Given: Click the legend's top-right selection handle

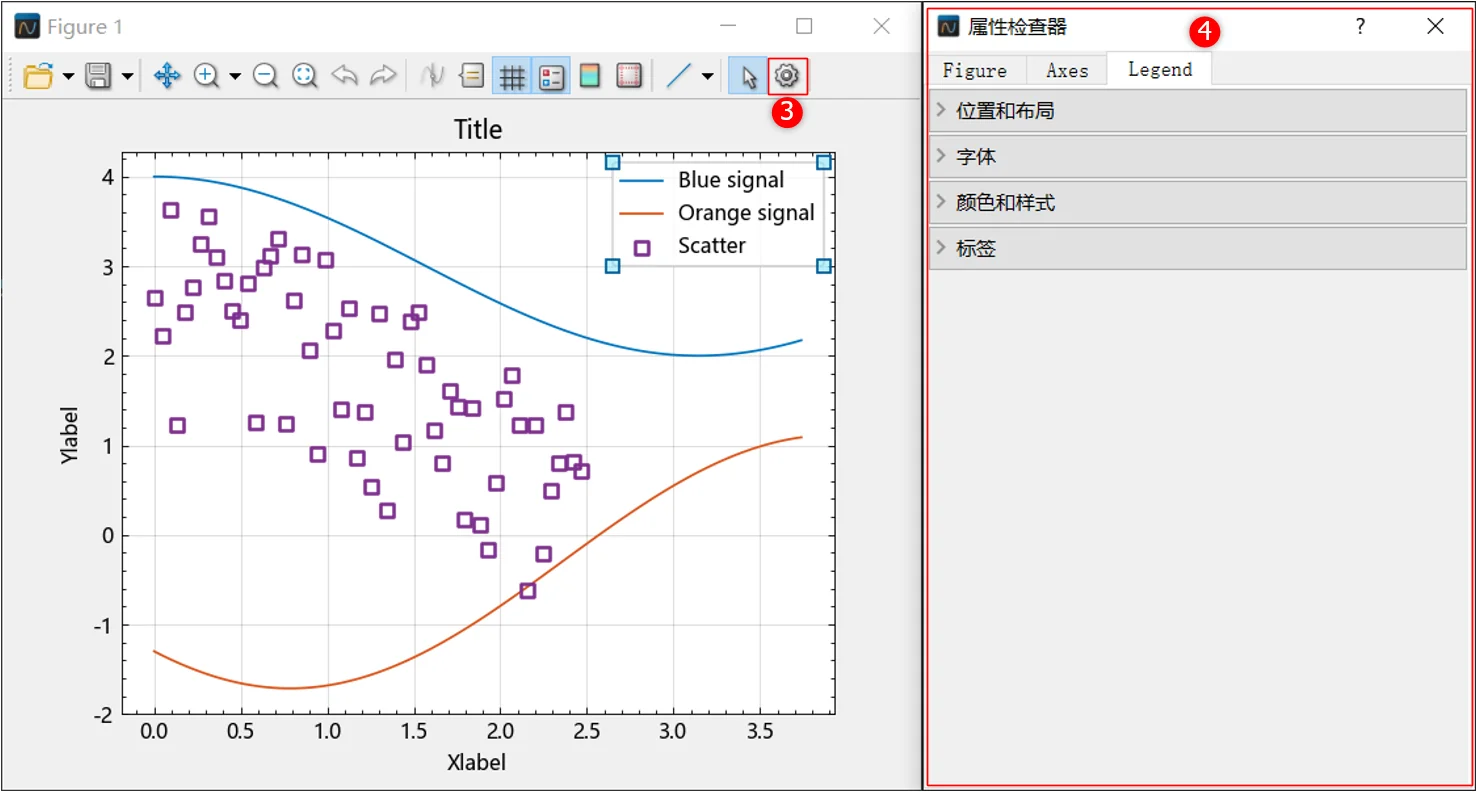Looking at the screenshot, I should click(824, 162).
